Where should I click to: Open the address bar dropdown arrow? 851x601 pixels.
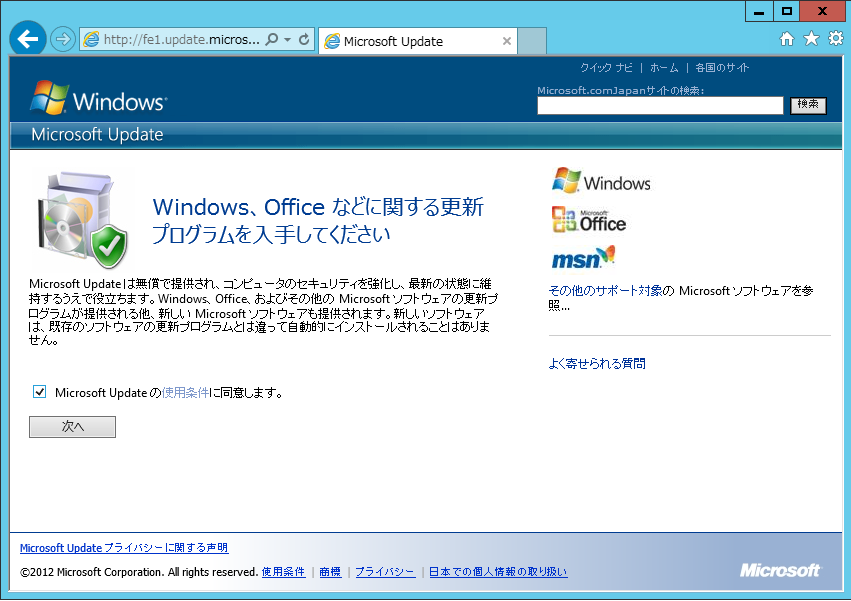(288, 40)
